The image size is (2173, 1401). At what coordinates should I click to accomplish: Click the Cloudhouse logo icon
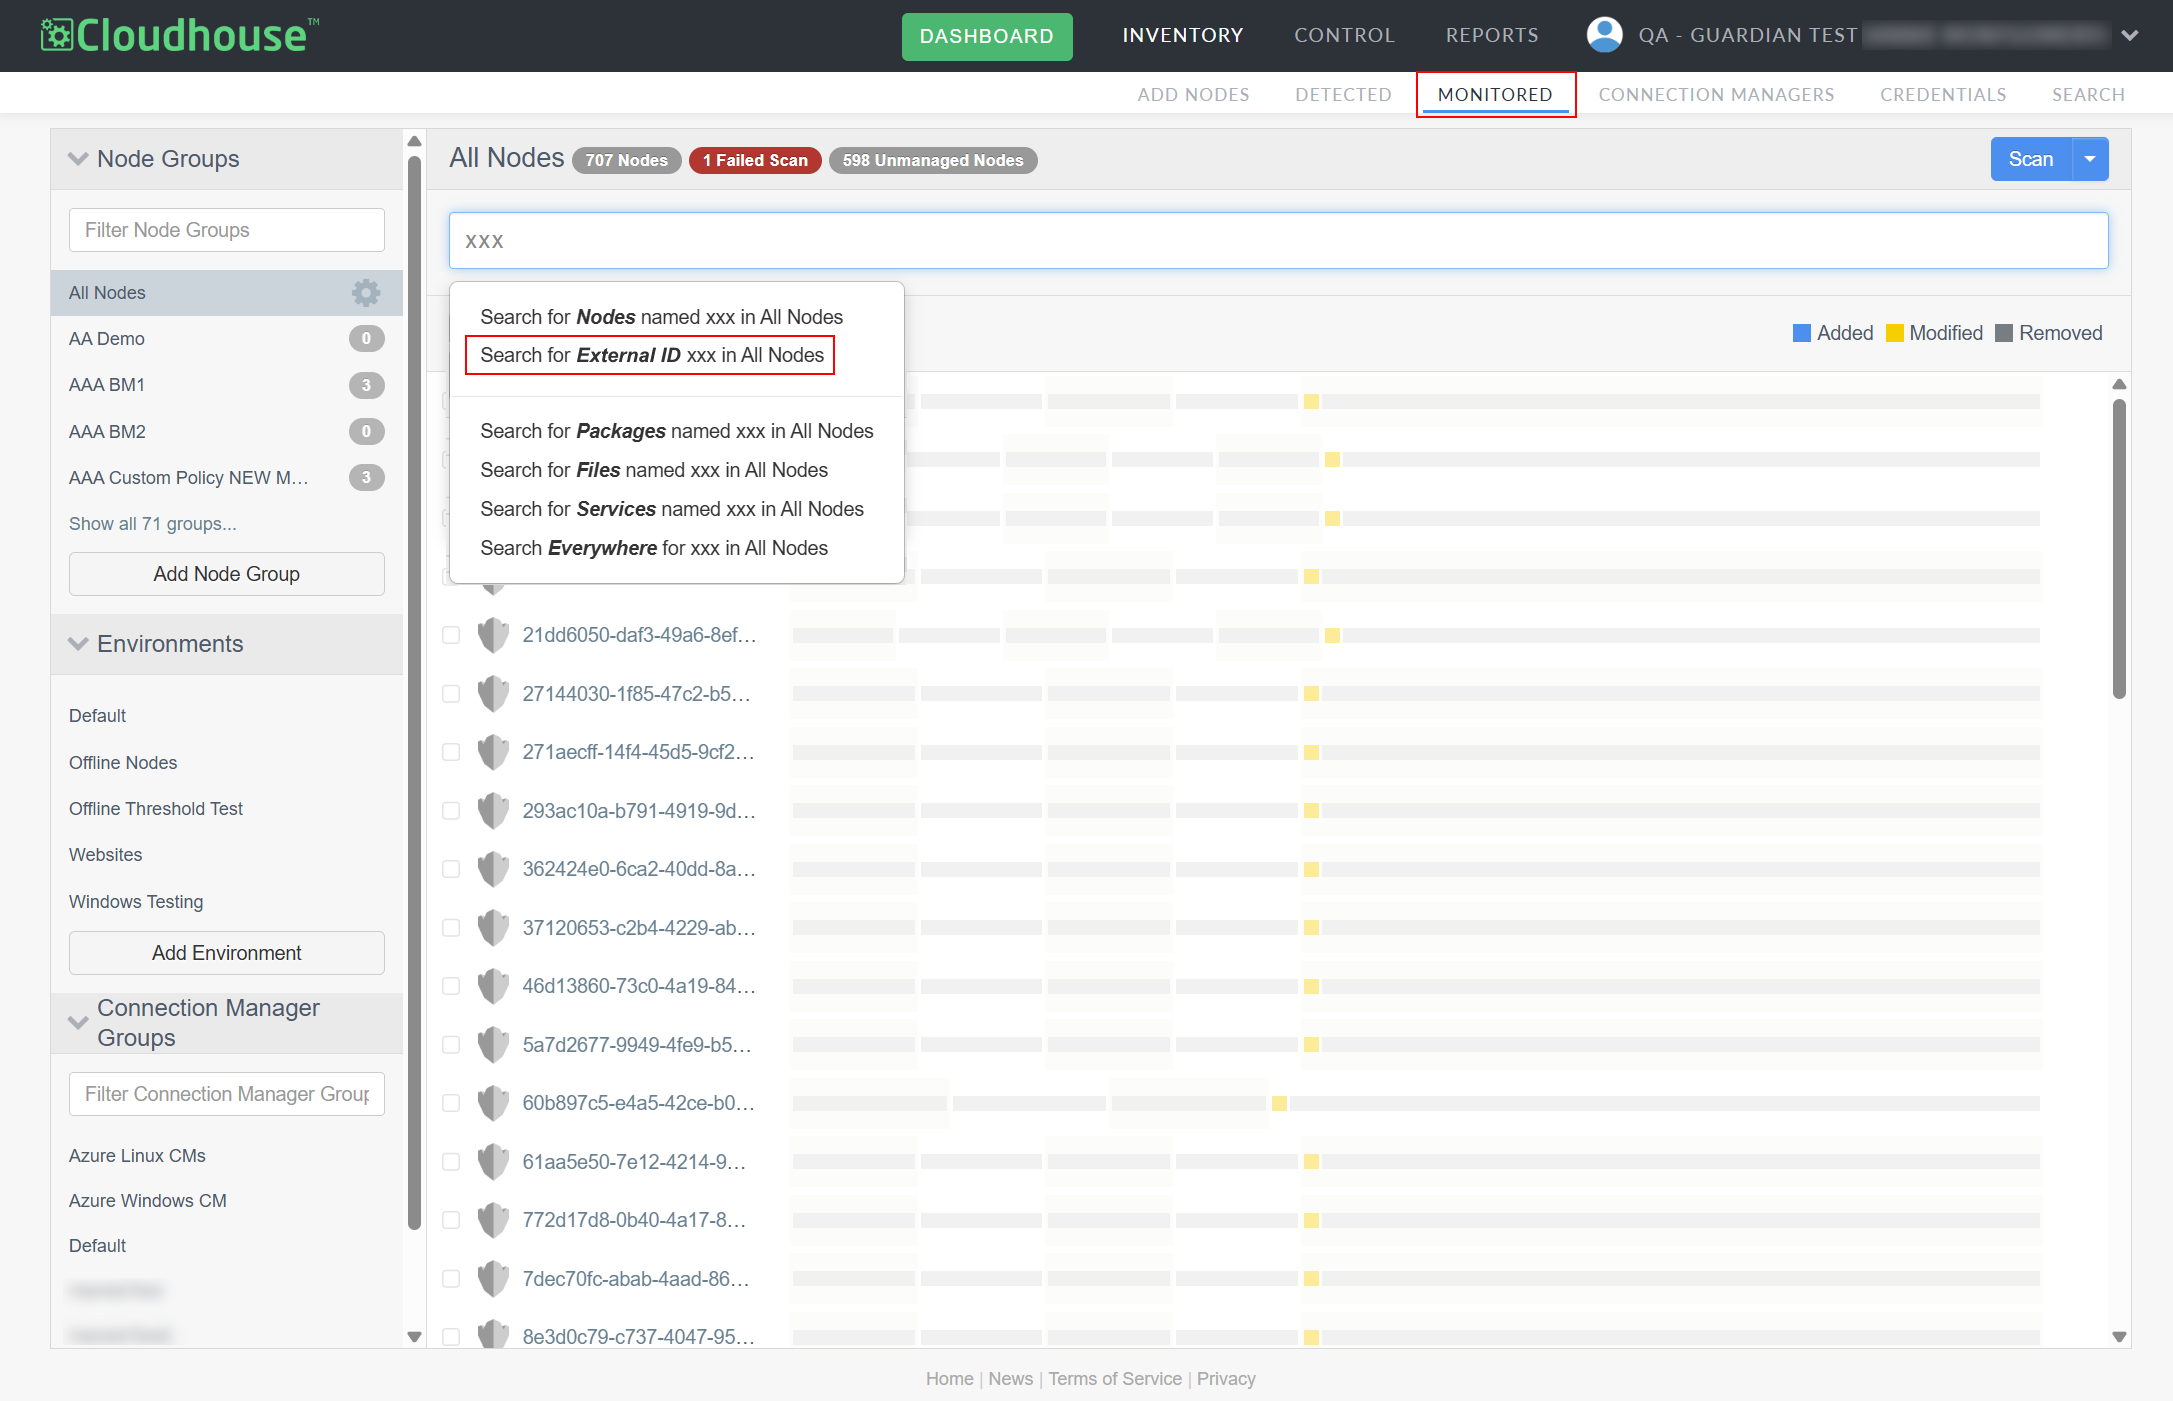point(56,35)
